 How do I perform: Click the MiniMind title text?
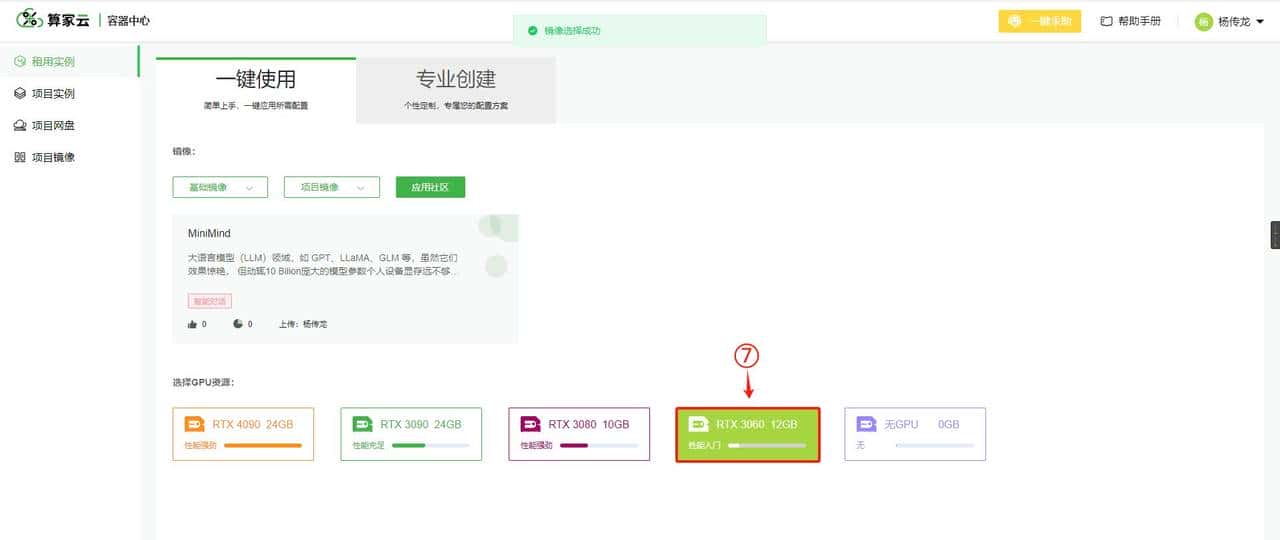click(x=209, y=234)
